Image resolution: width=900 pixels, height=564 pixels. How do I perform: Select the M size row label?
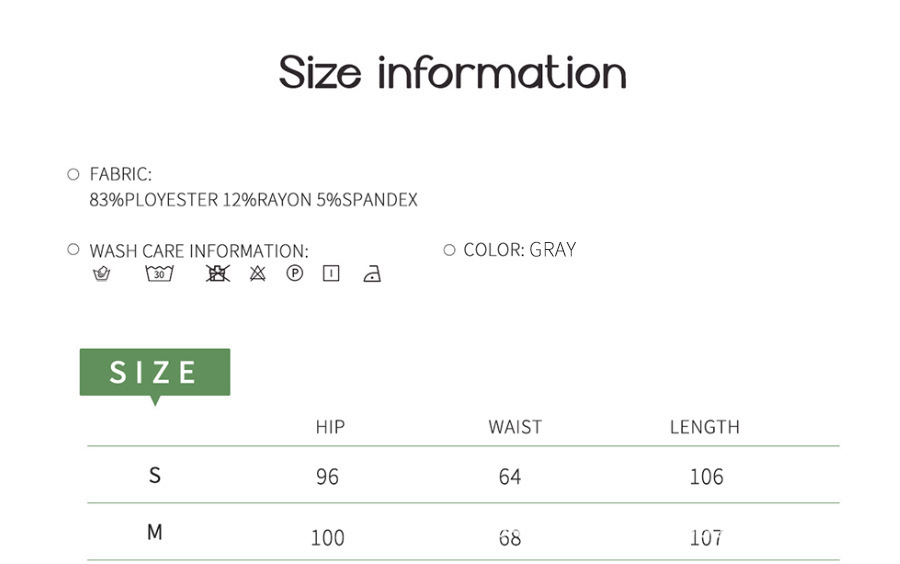[155, 532]
